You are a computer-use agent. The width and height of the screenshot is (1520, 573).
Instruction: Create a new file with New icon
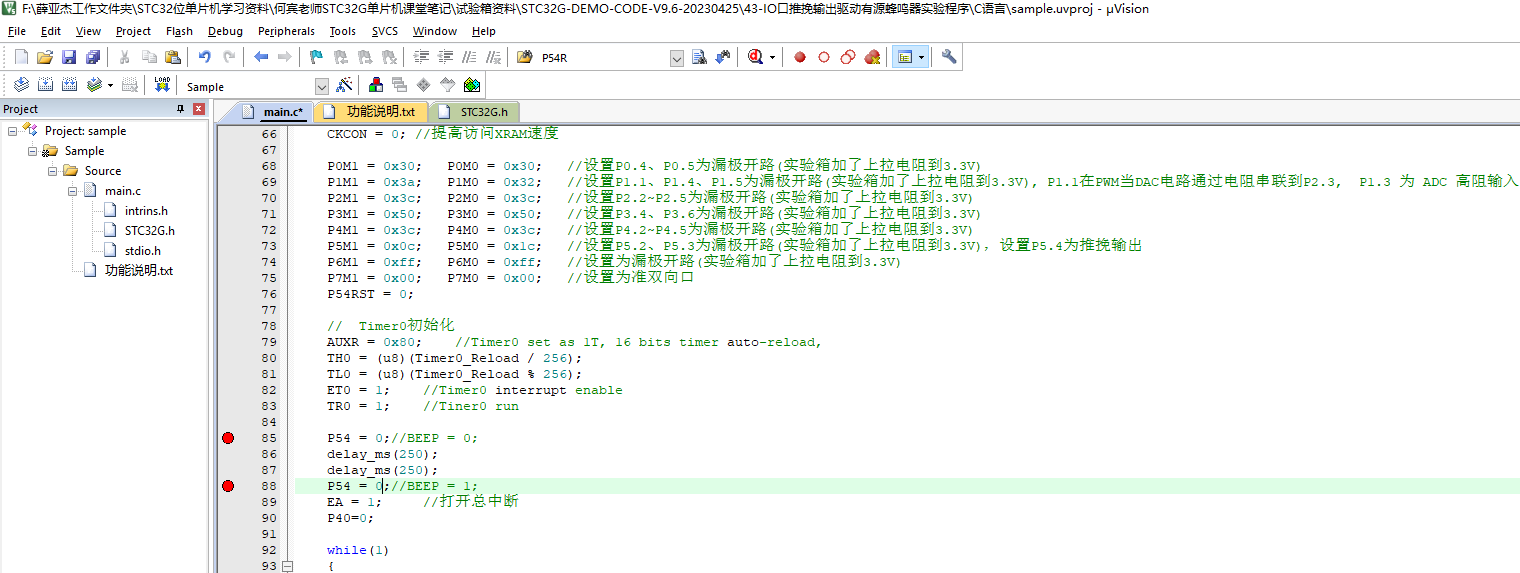pos(20,57)
